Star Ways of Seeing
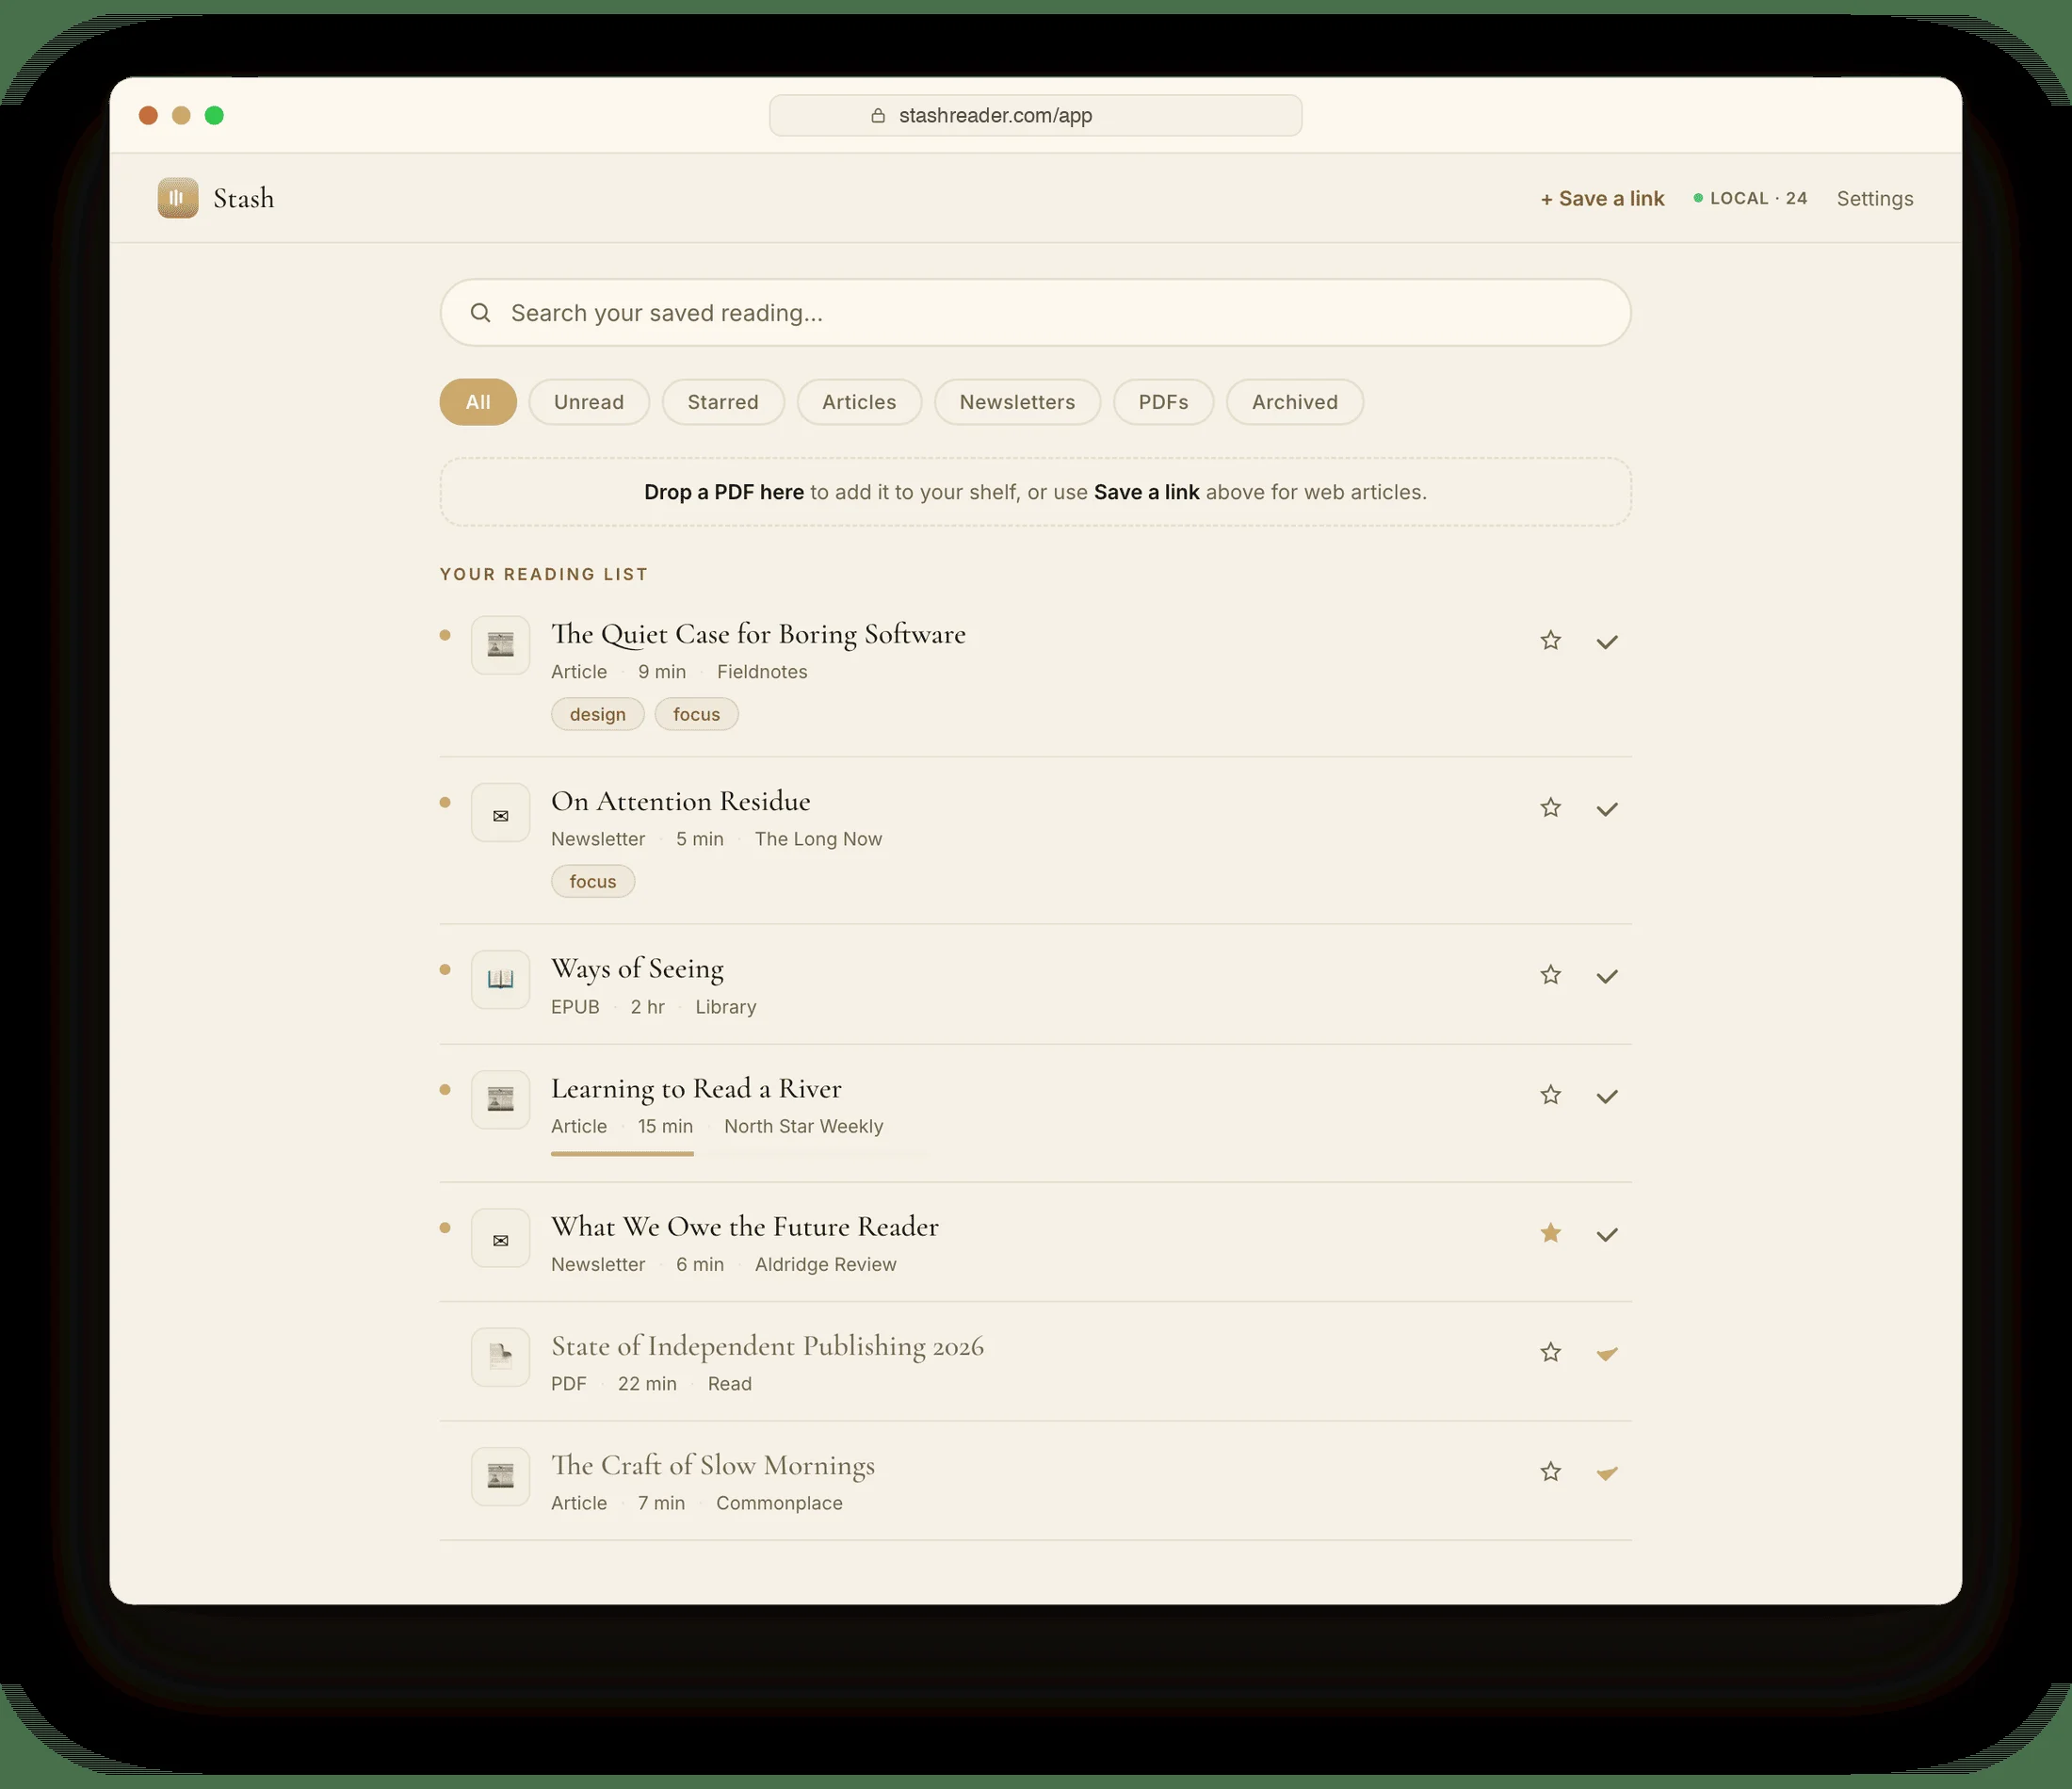Viewport: 2072px width, 1789px height. (1551, 975)
